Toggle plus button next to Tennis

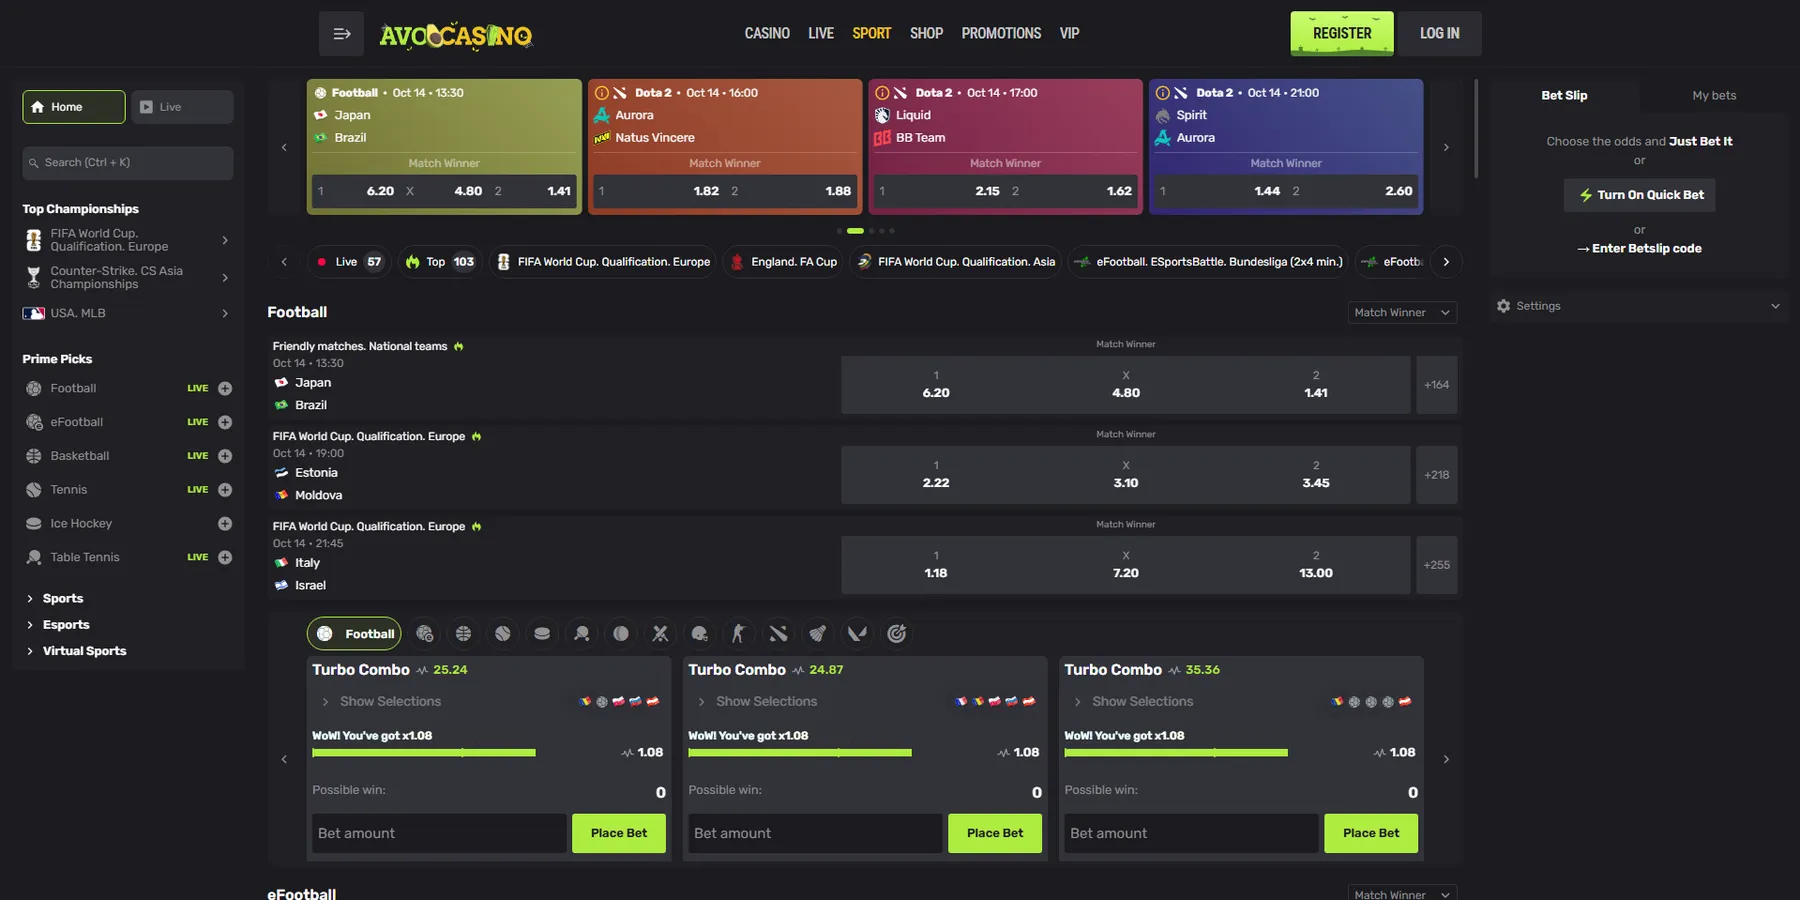pyautogui.click(x=225, y=490)
